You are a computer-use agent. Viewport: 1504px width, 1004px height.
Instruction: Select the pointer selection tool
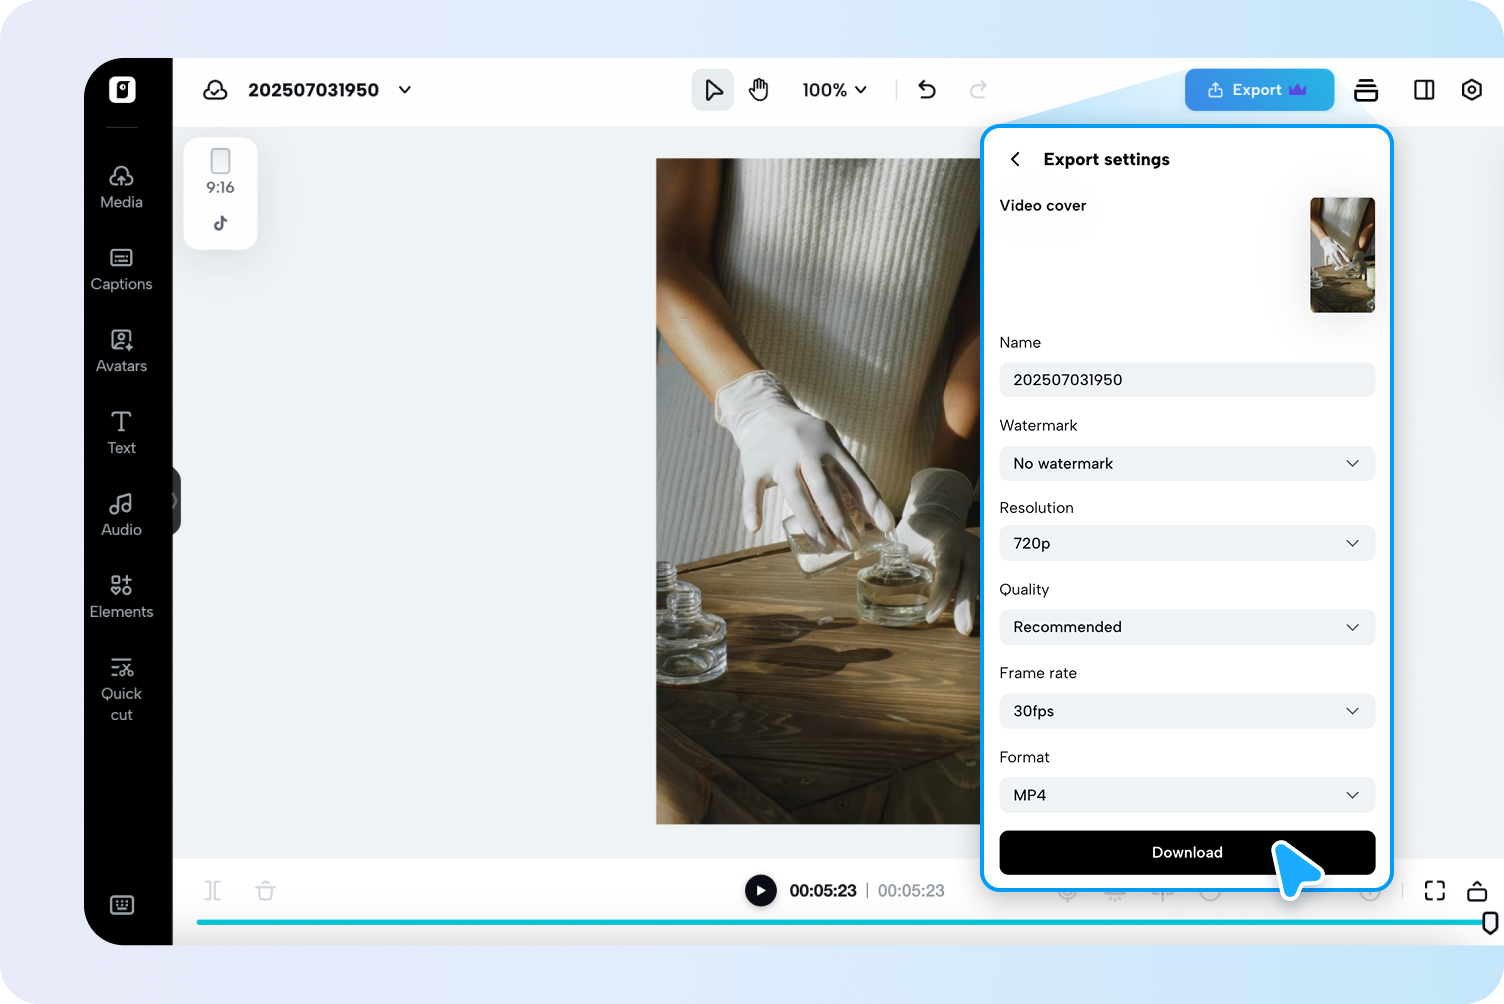pyautogui.click(x=713, y=90)
